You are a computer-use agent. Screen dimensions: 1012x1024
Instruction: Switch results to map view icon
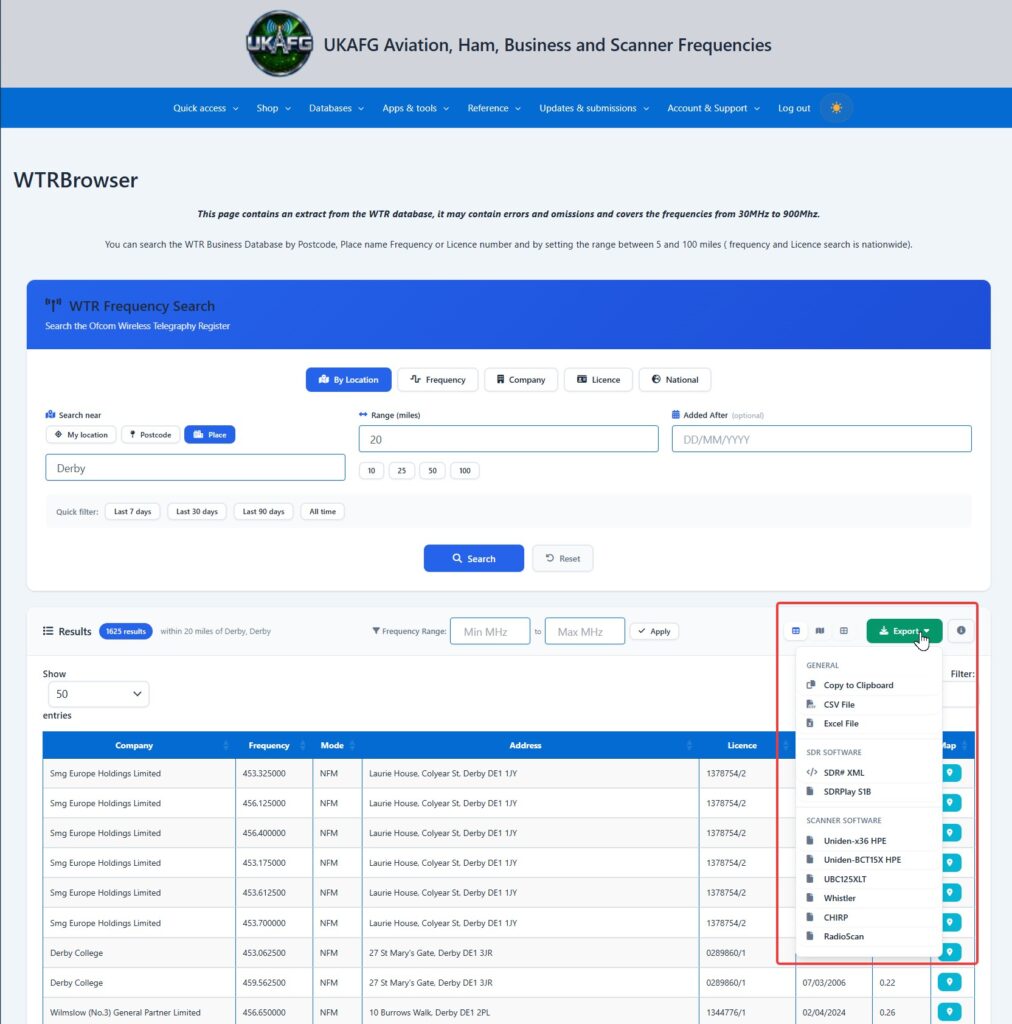(x=819, y=631)
